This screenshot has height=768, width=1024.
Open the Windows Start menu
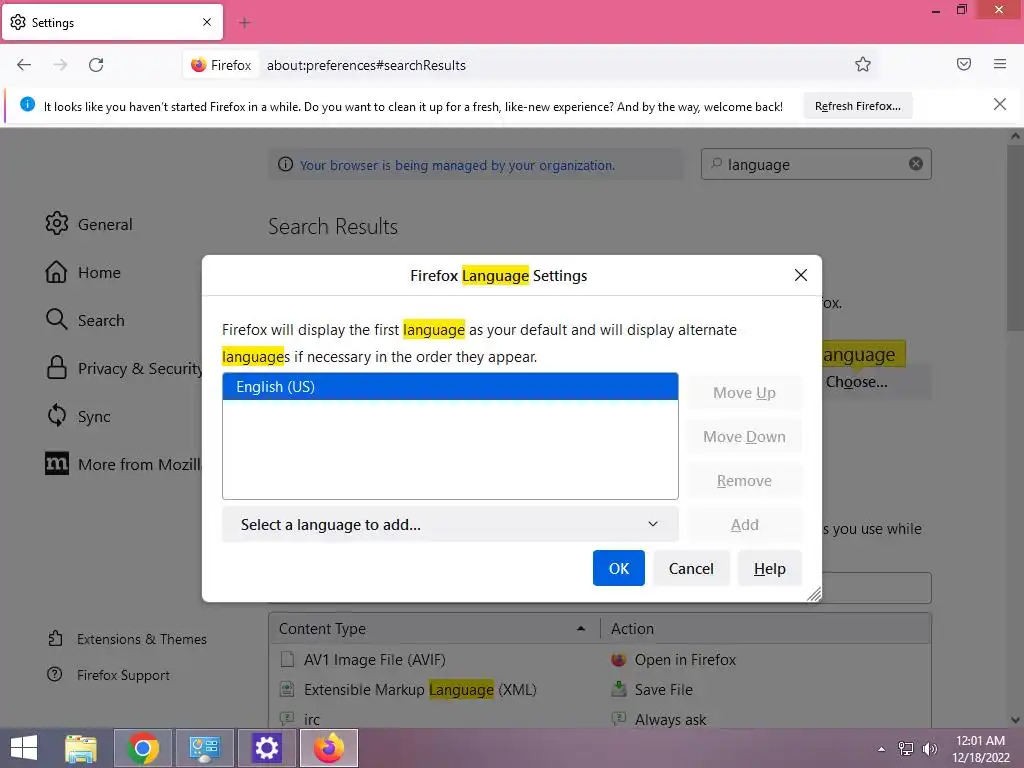tap(24, 748)
